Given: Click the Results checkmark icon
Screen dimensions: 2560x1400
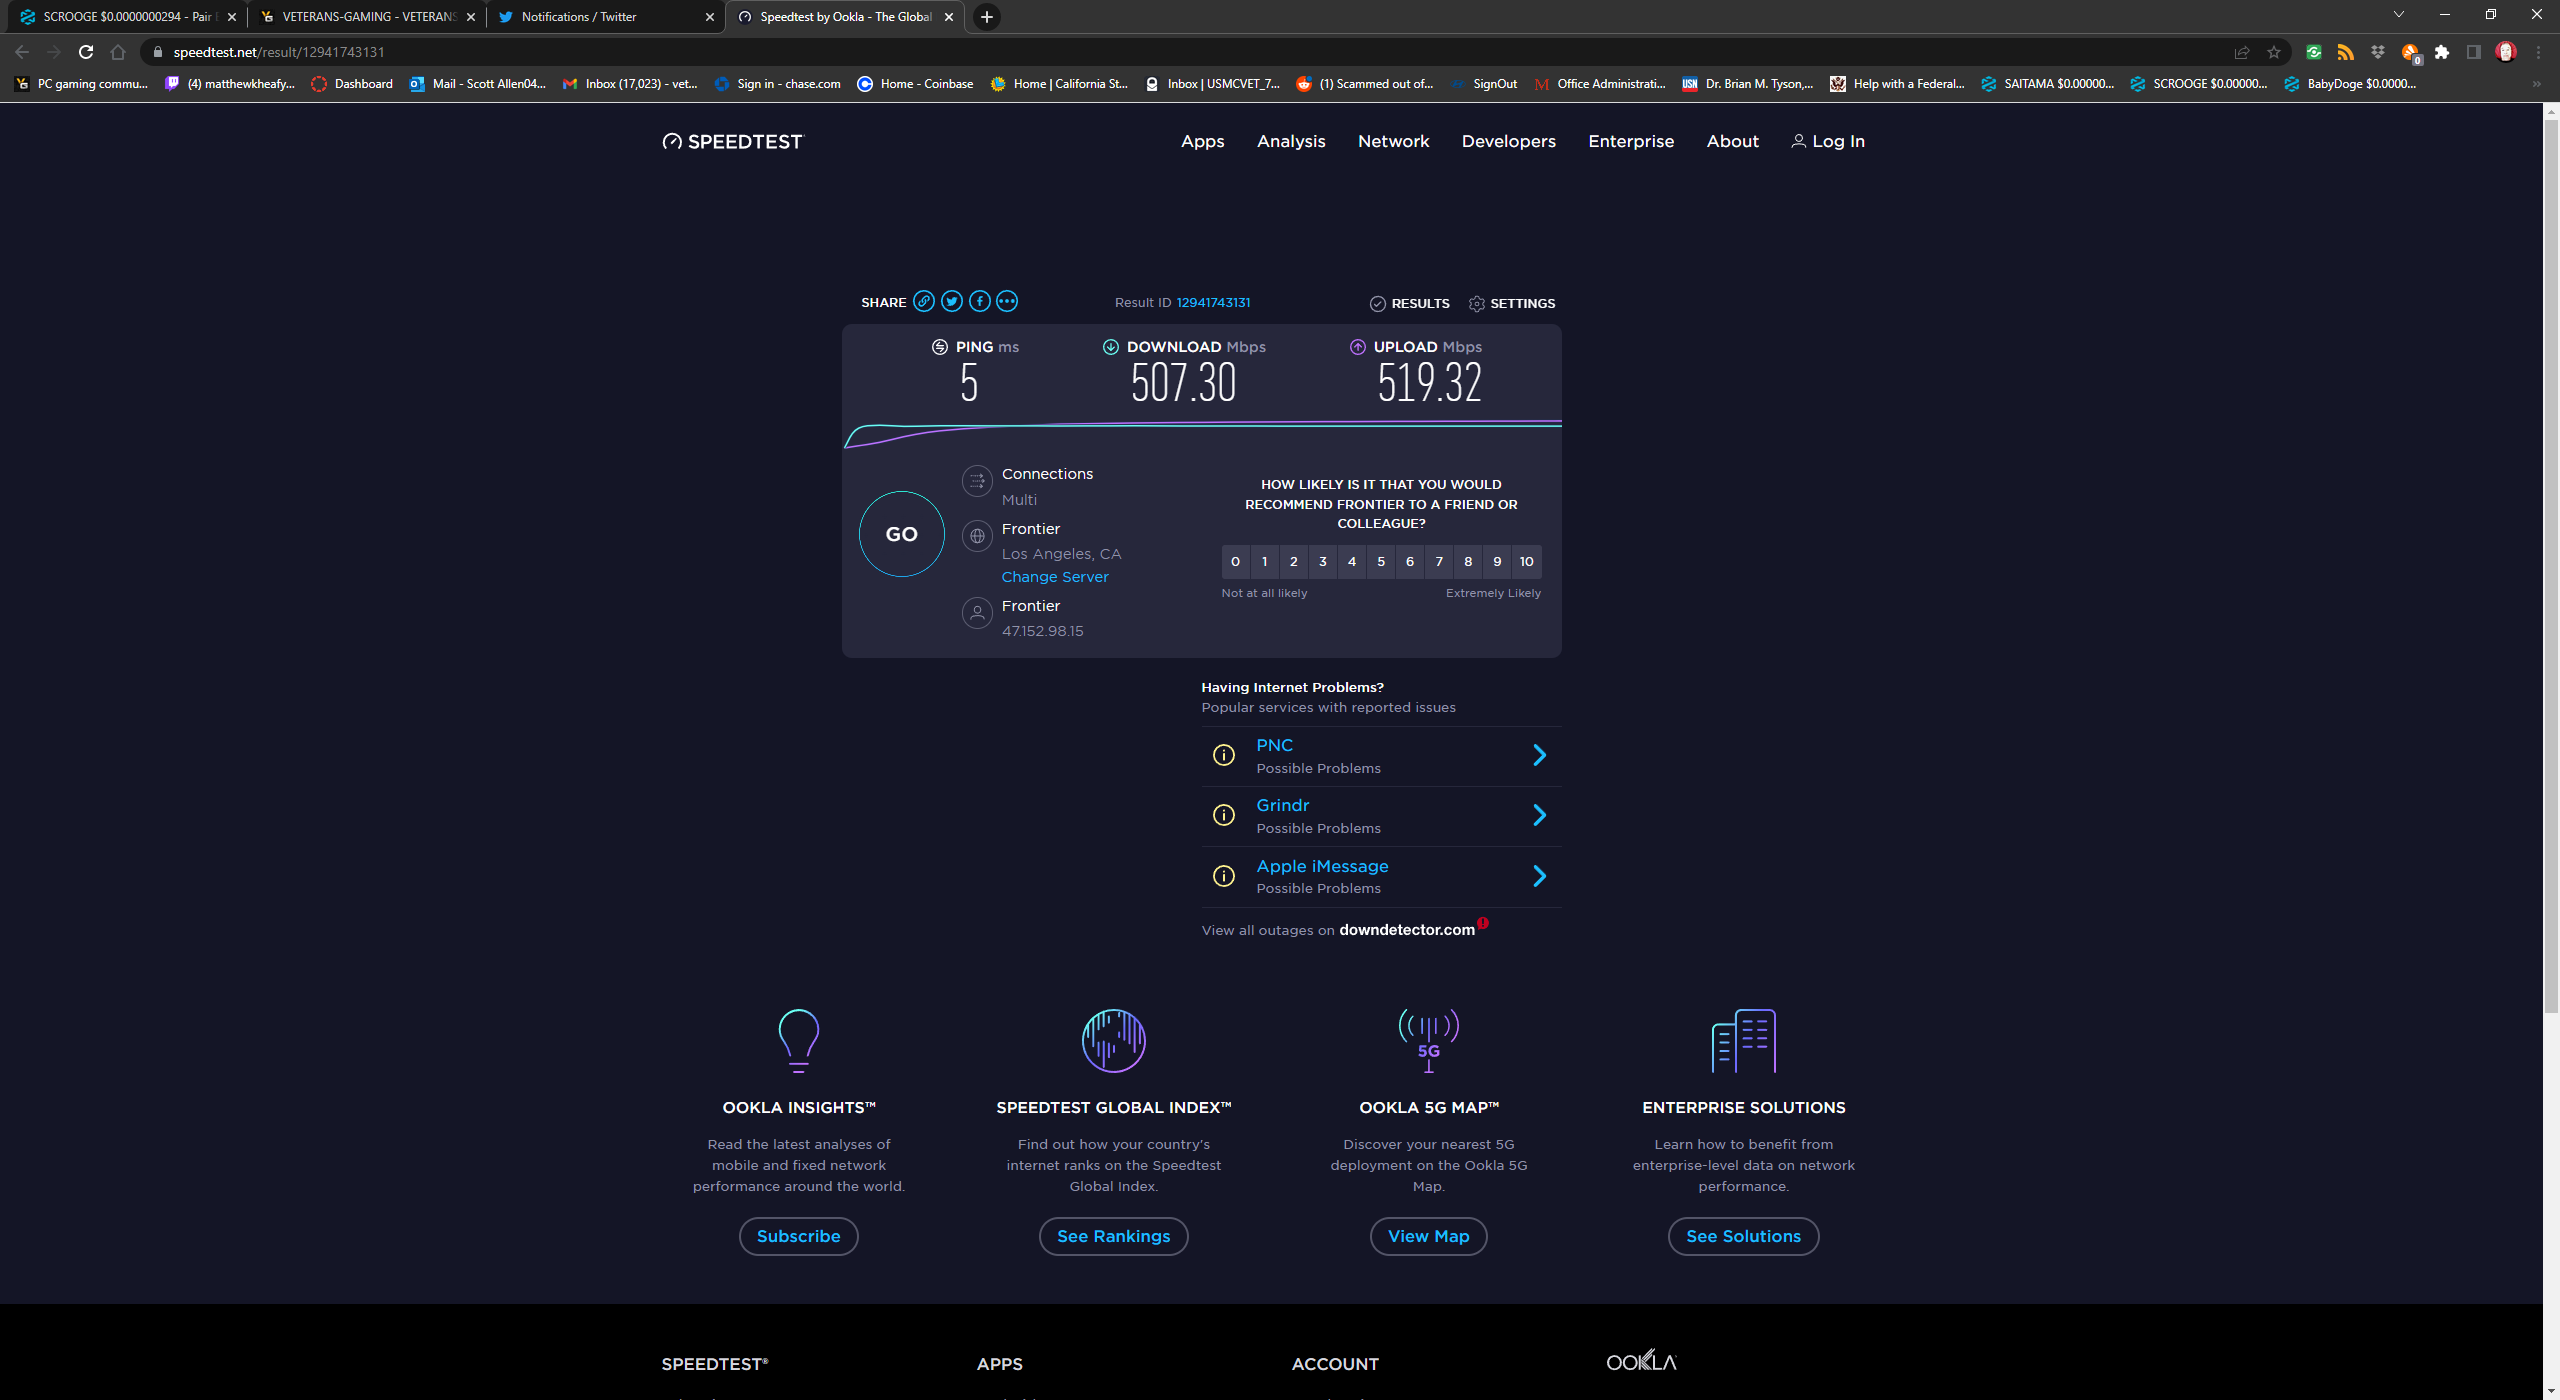Looking at the screenshot, I should click(x=1378, y=303).
